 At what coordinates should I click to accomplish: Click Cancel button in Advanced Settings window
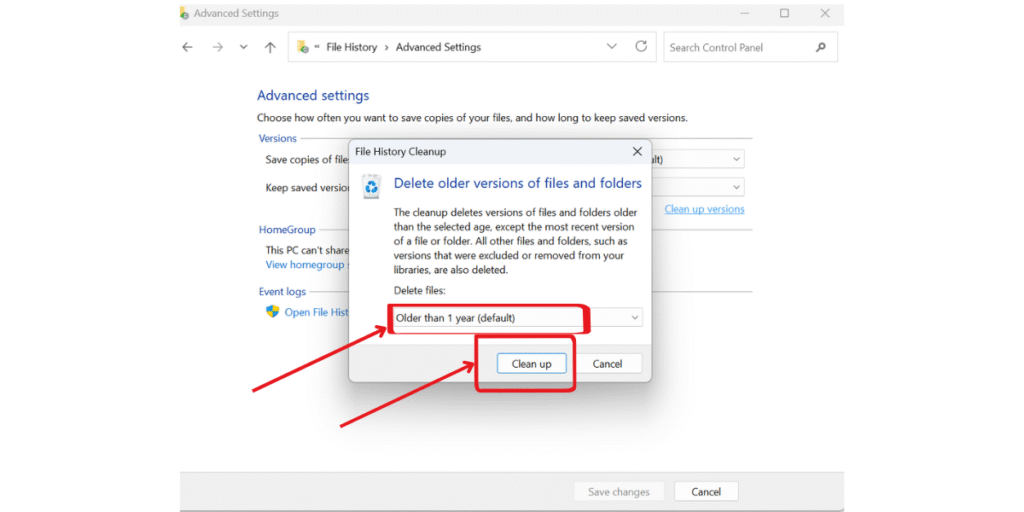point(706,492)
